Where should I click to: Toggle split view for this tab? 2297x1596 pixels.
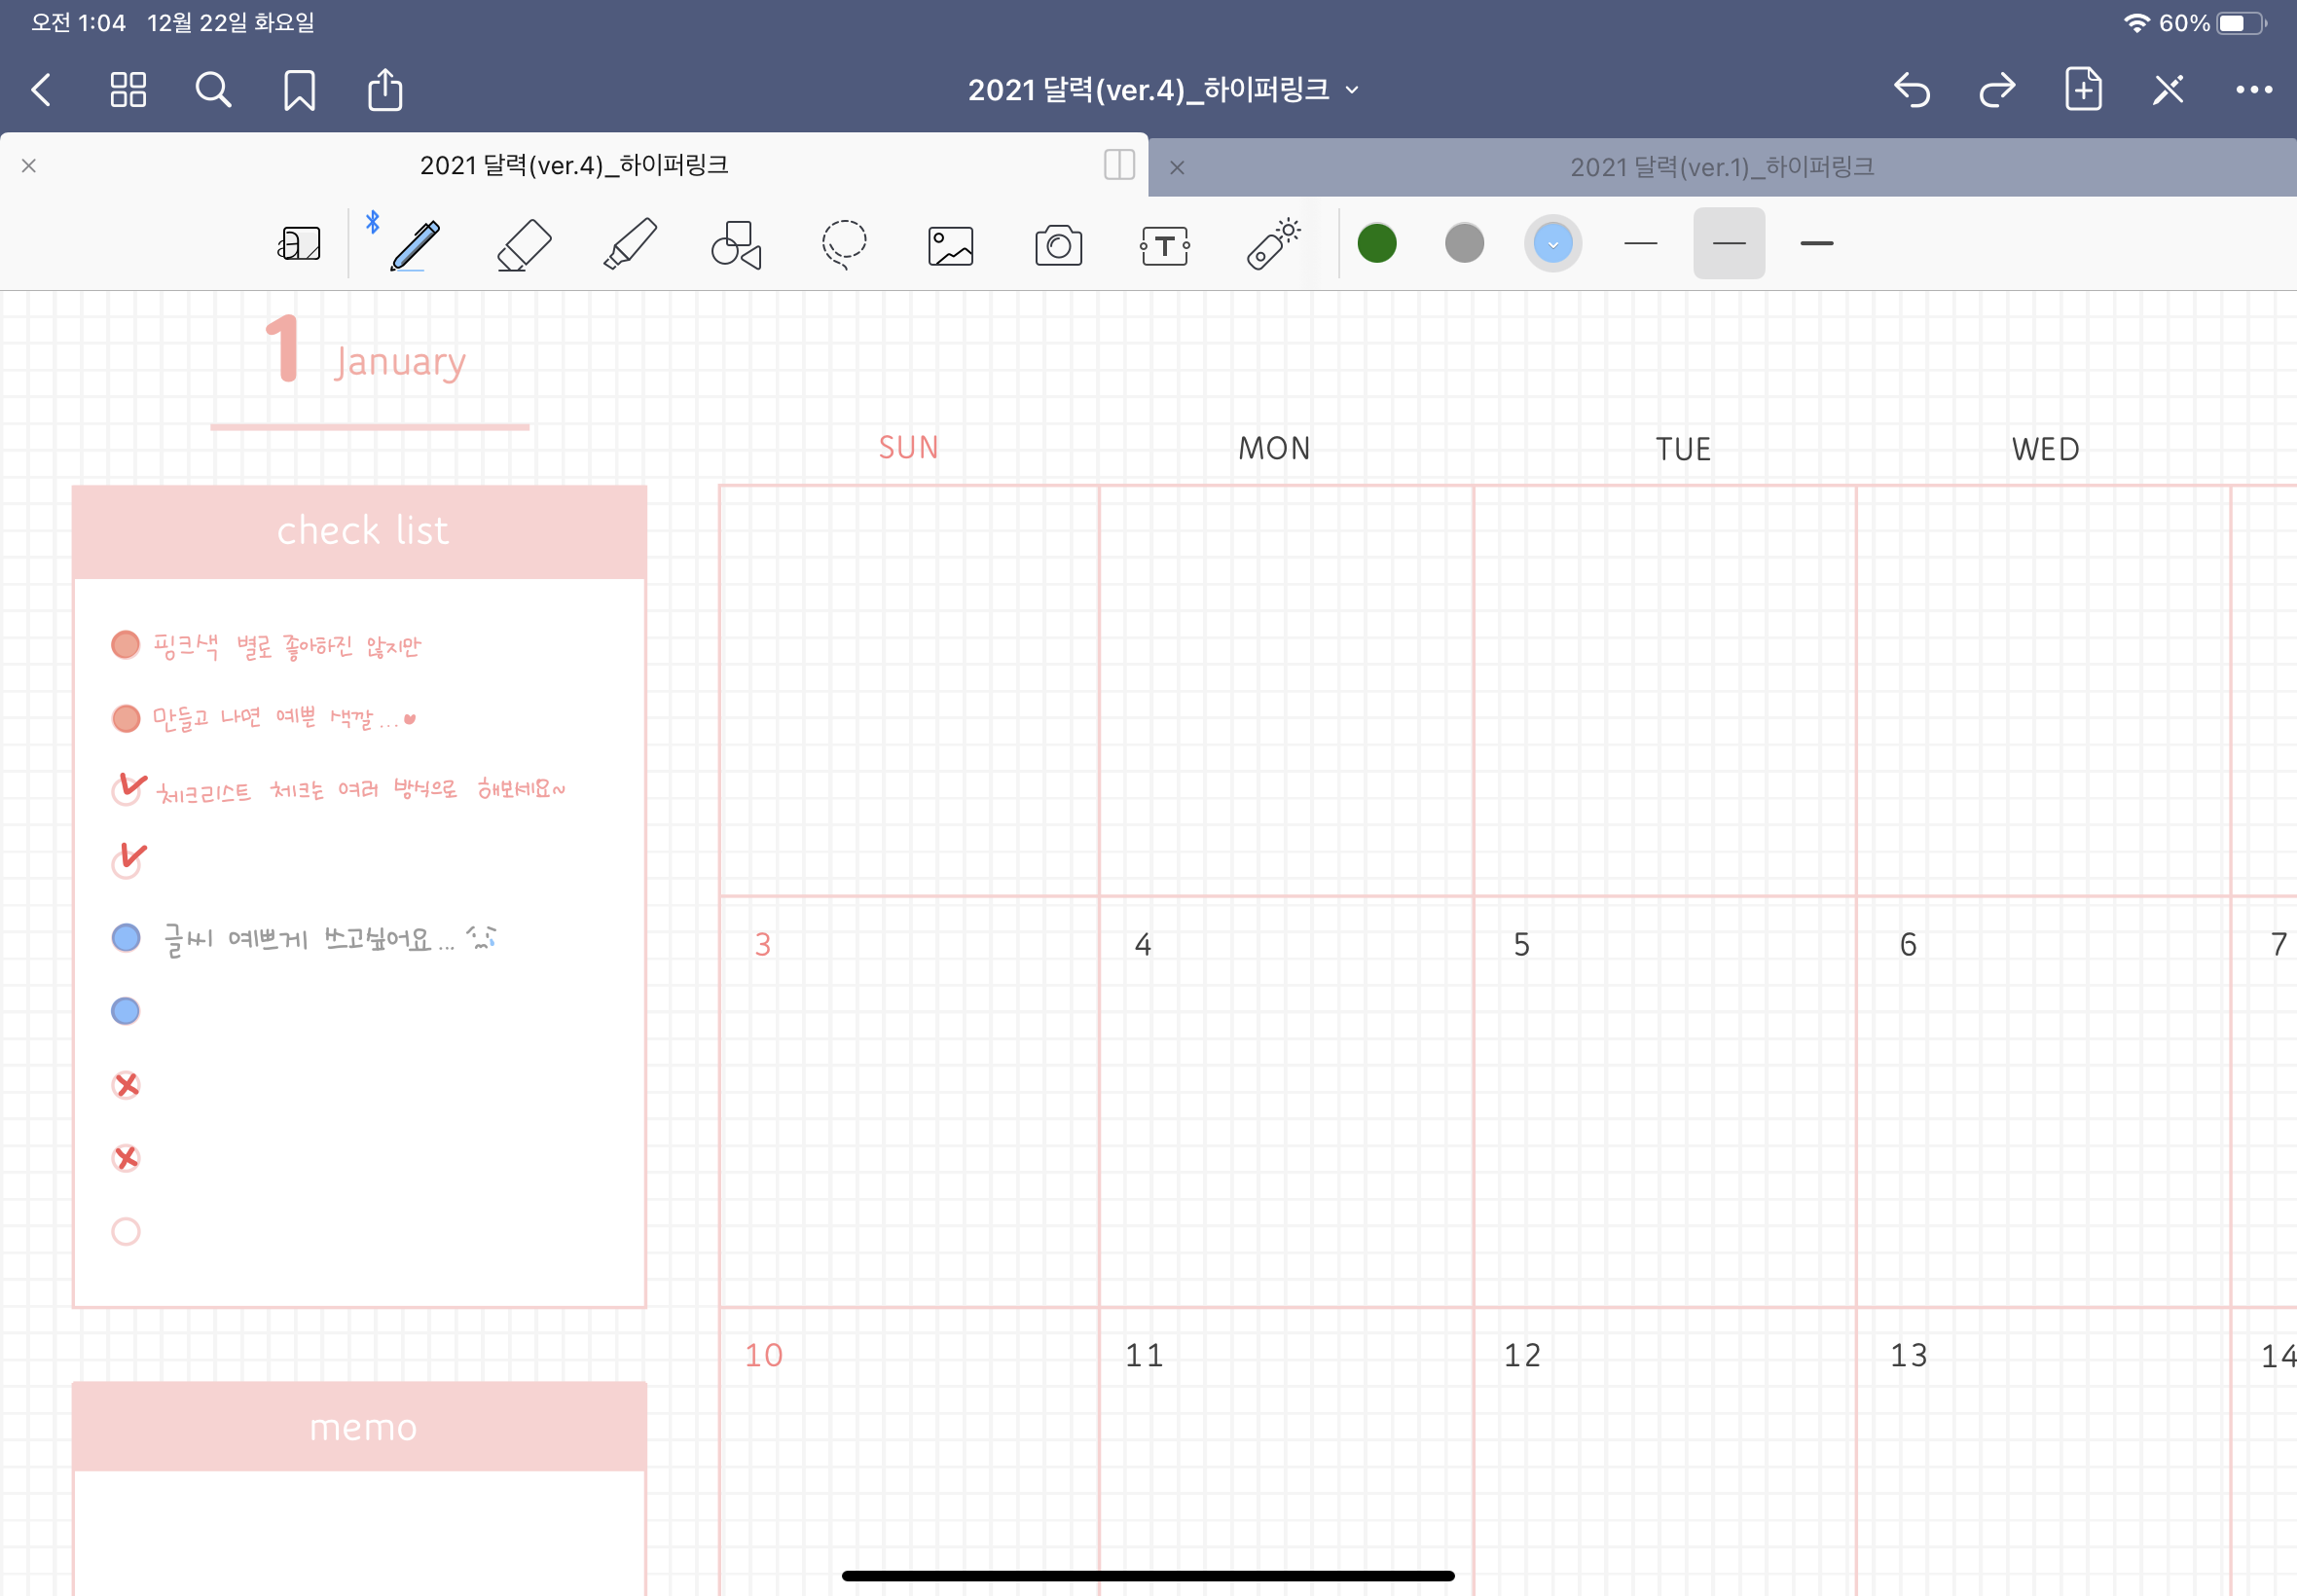[1119, 165]
